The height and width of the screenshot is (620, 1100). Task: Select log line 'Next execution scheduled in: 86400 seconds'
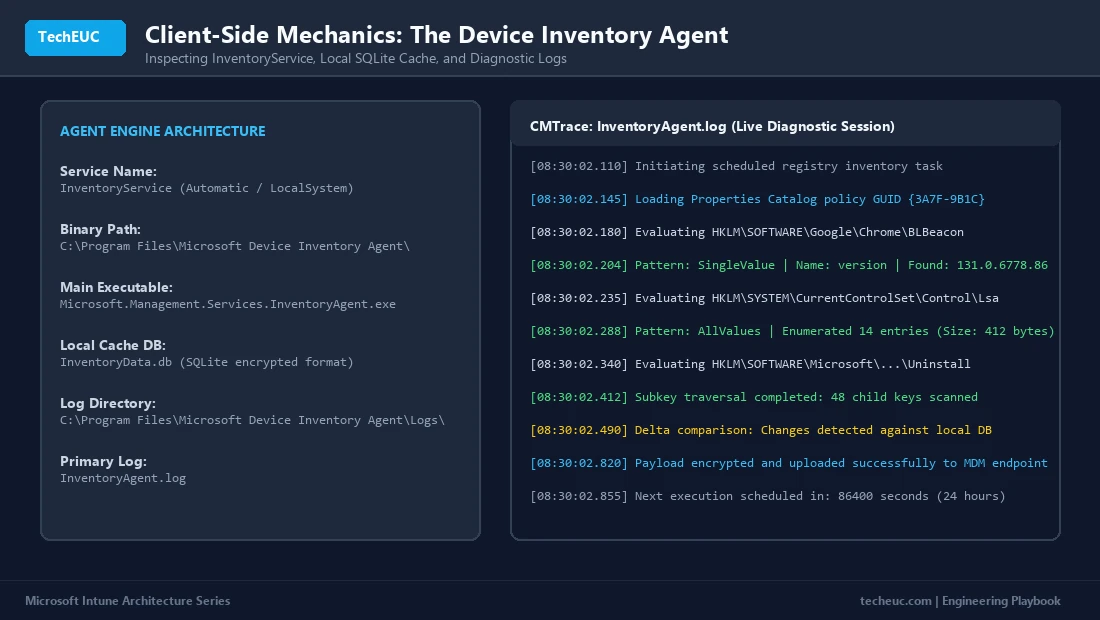(768, 496)
